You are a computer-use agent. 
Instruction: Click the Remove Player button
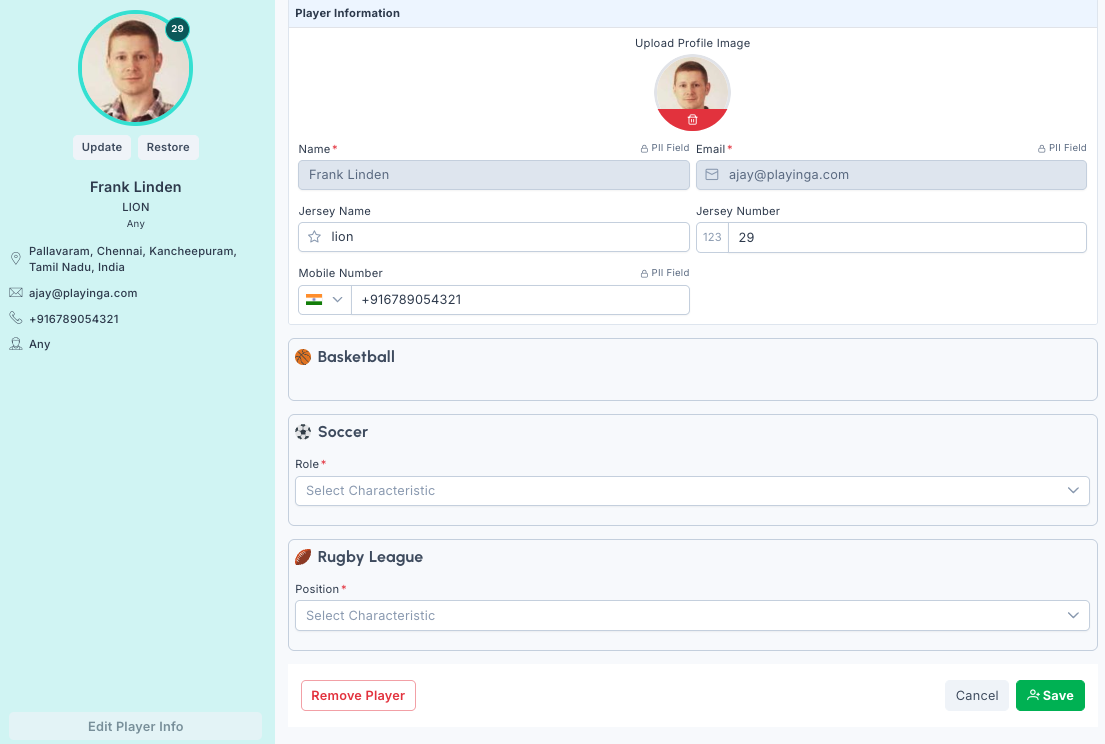[358, 696]
